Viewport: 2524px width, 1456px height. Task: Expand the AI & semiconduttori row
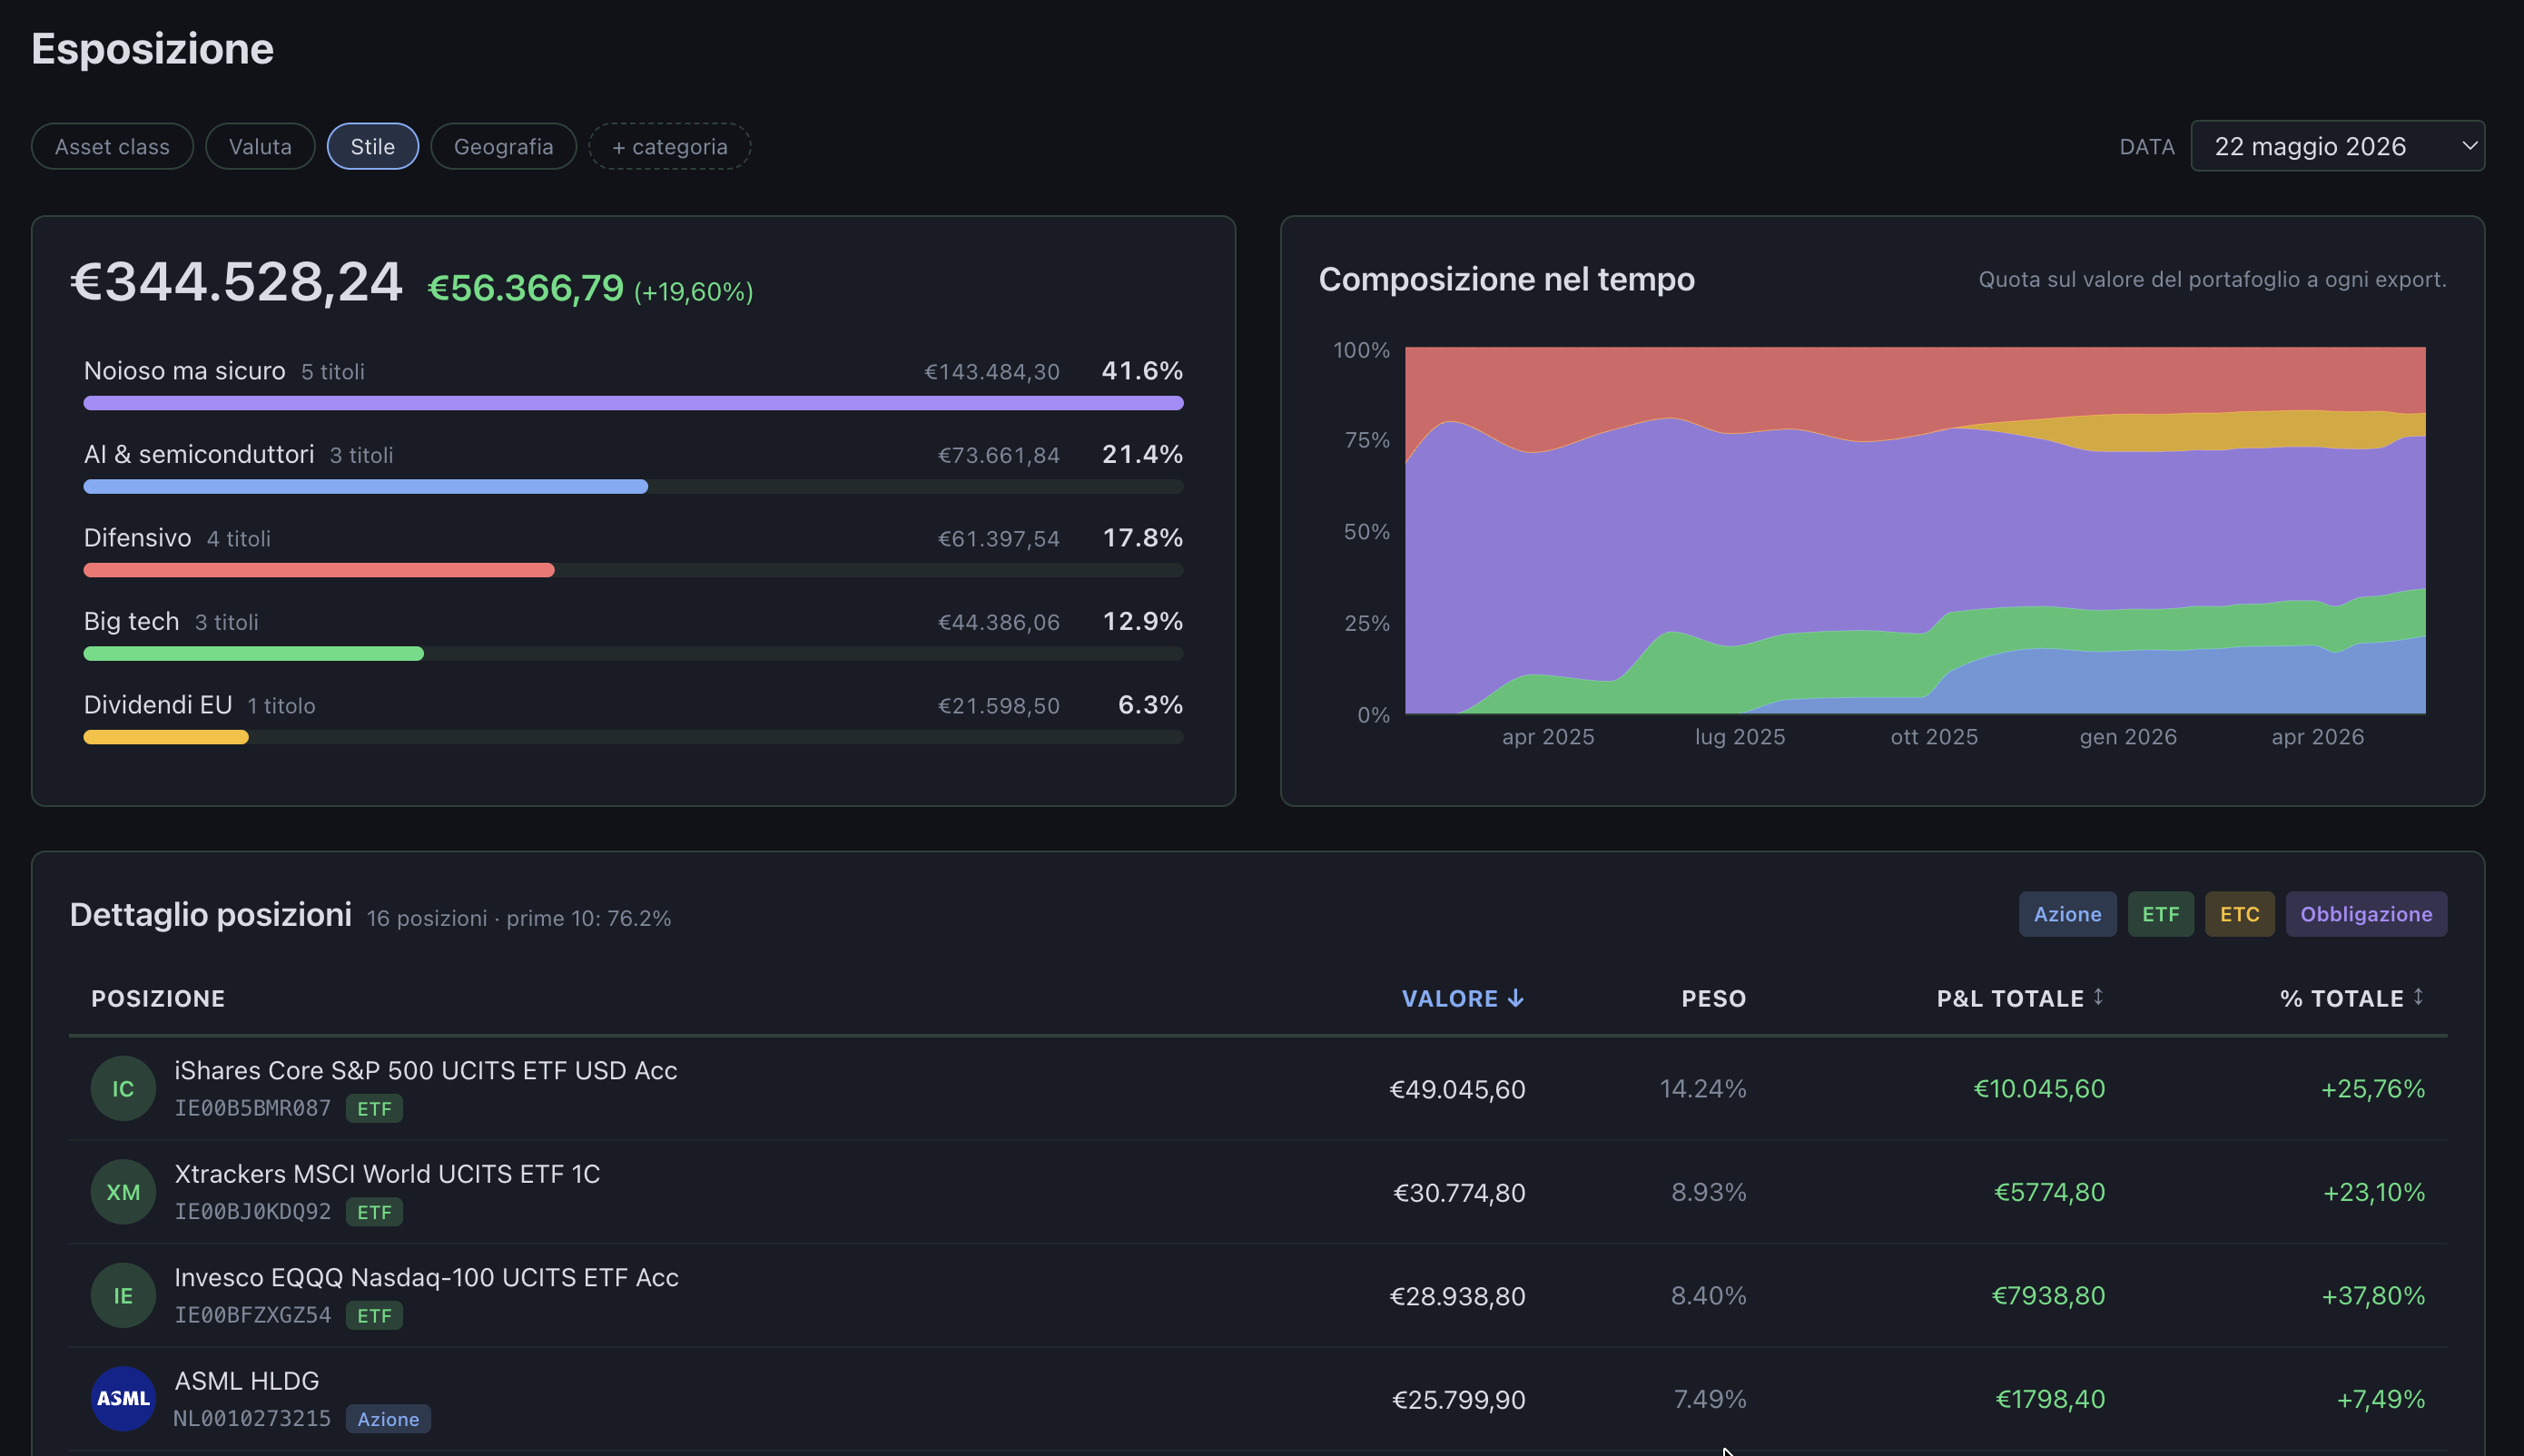click(633, 467)
